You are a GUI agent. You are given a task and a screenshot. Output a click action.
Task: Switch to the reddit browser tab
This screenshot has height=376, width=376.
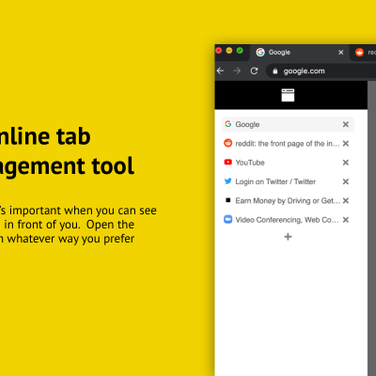(x=364, y=52)
